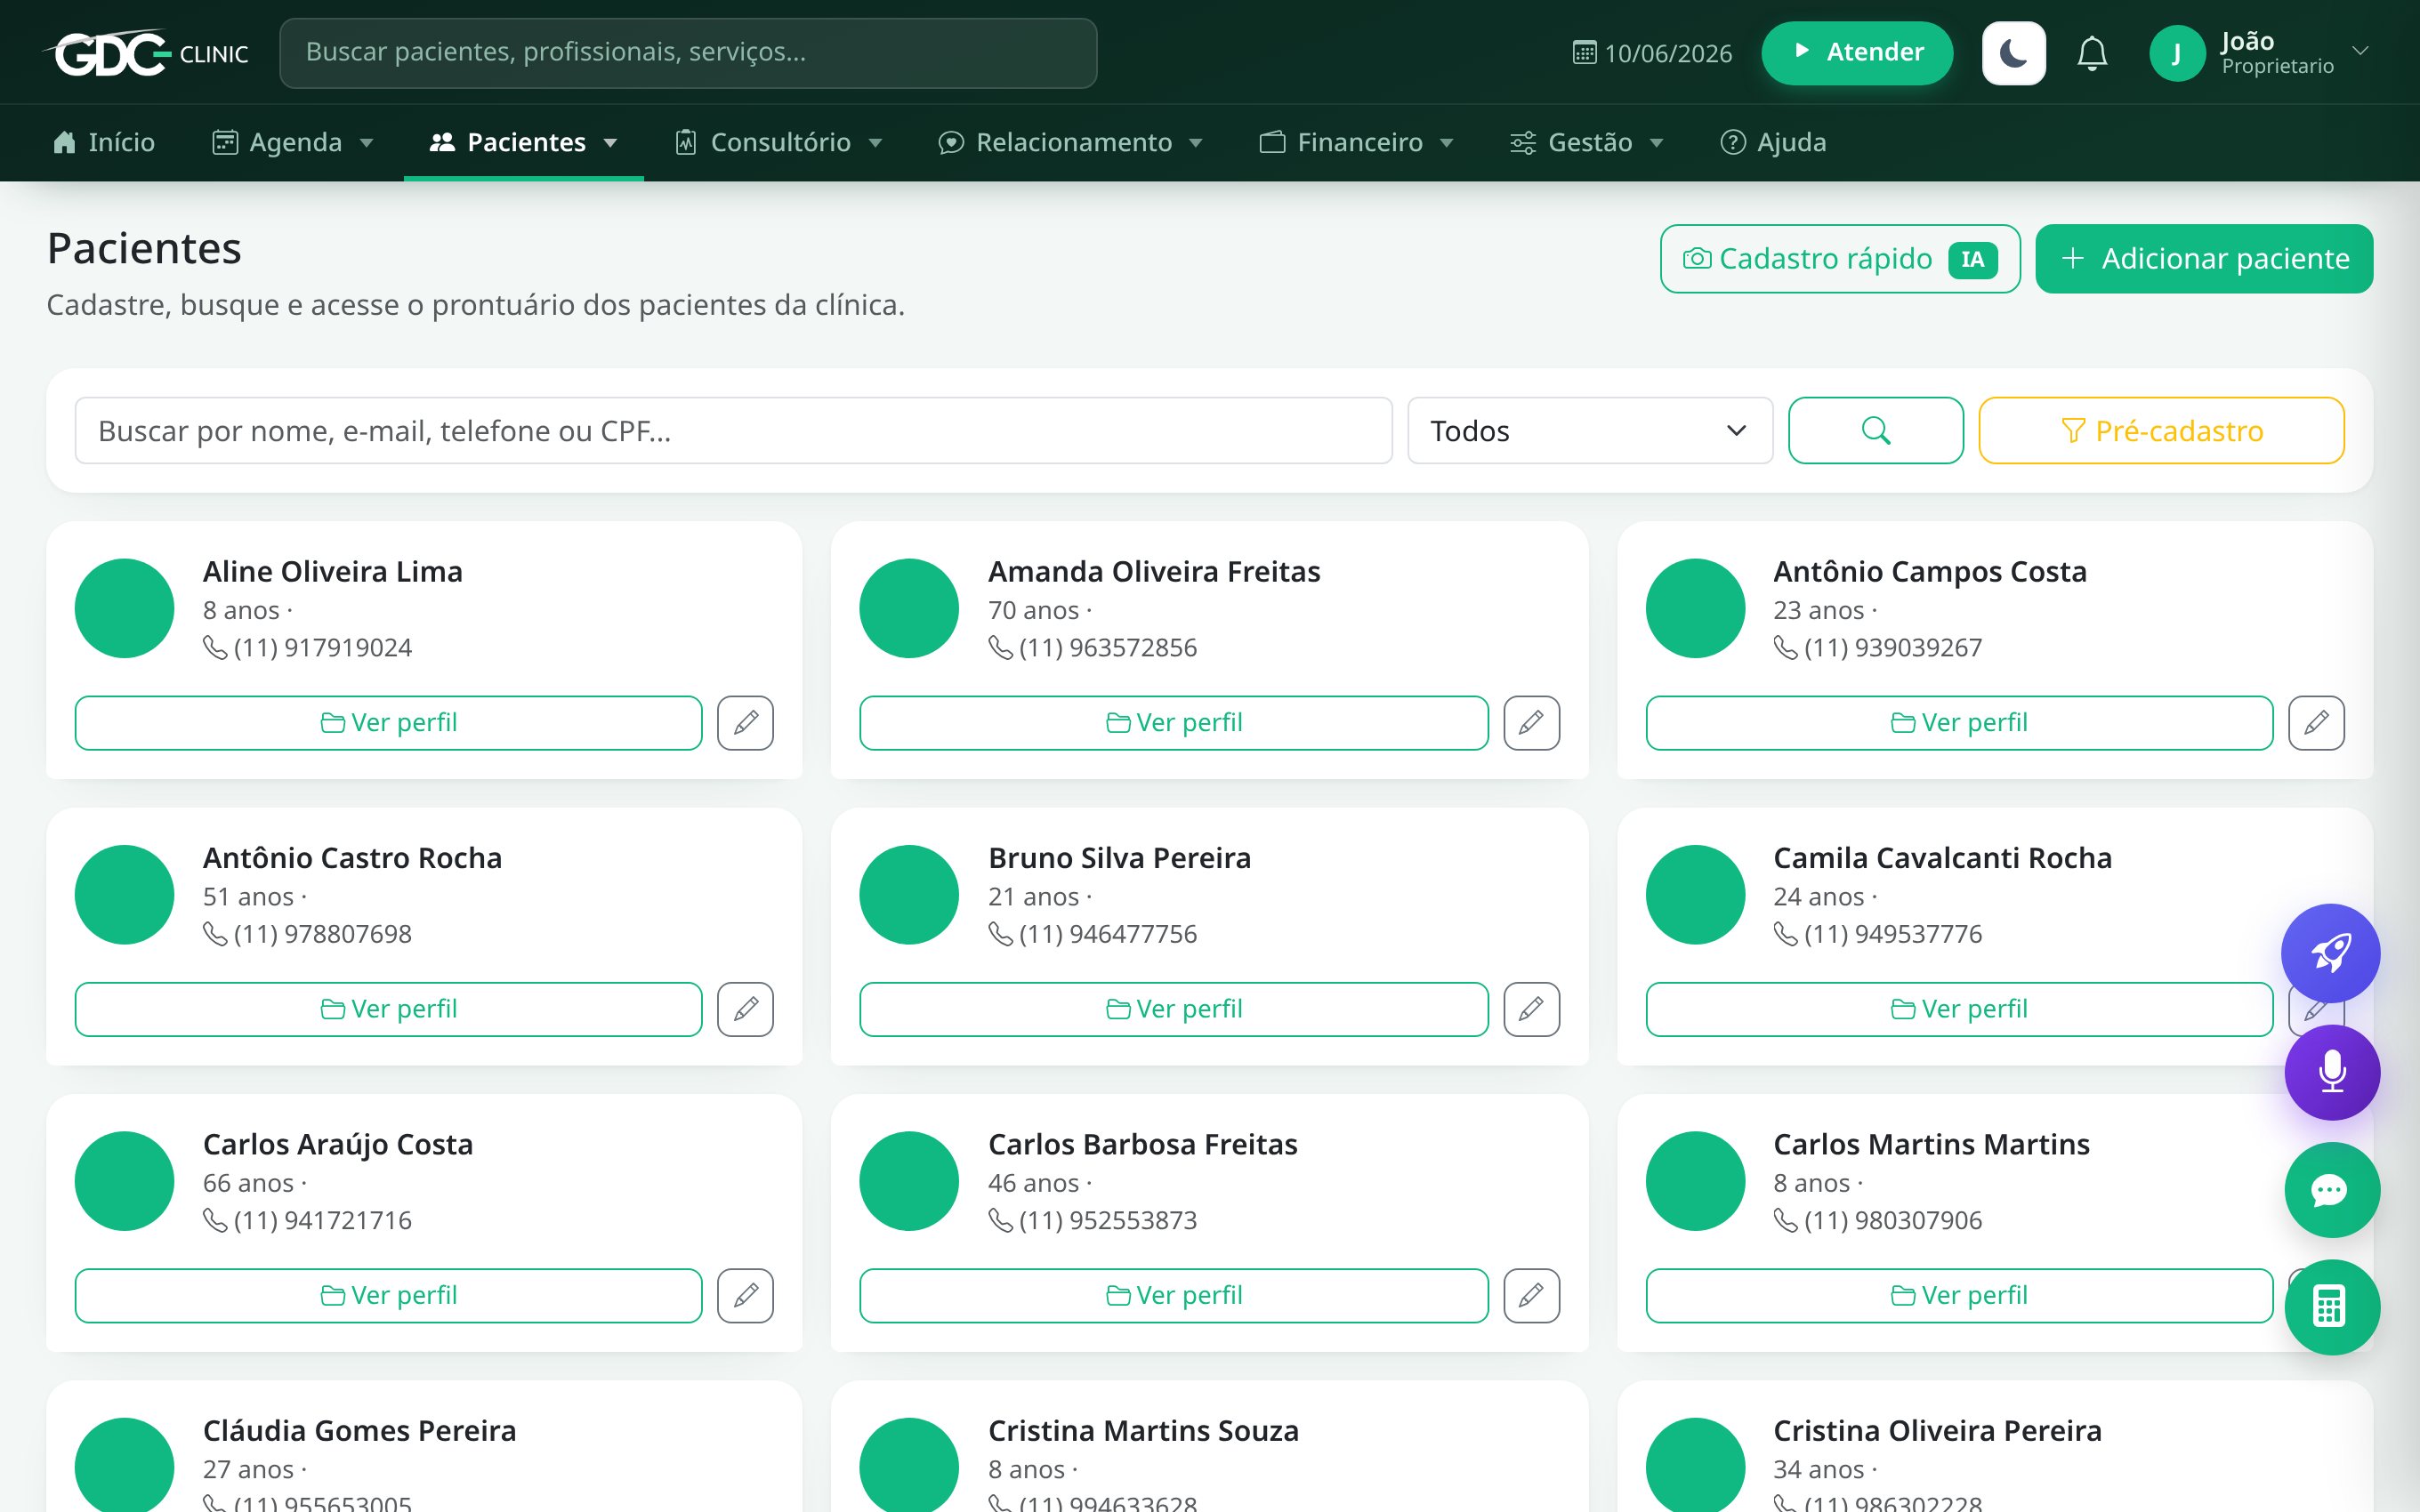View profile of Amanda Oliveira Freitas
The image size is (2420, 1512).
tap(1174, 722)
